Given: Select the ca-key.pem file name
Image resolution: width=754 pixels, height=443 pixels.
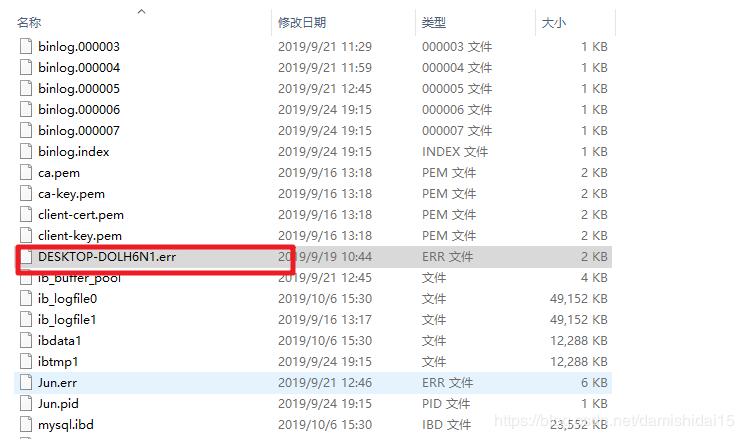Looking at the screenshot, I should [71, 194].
